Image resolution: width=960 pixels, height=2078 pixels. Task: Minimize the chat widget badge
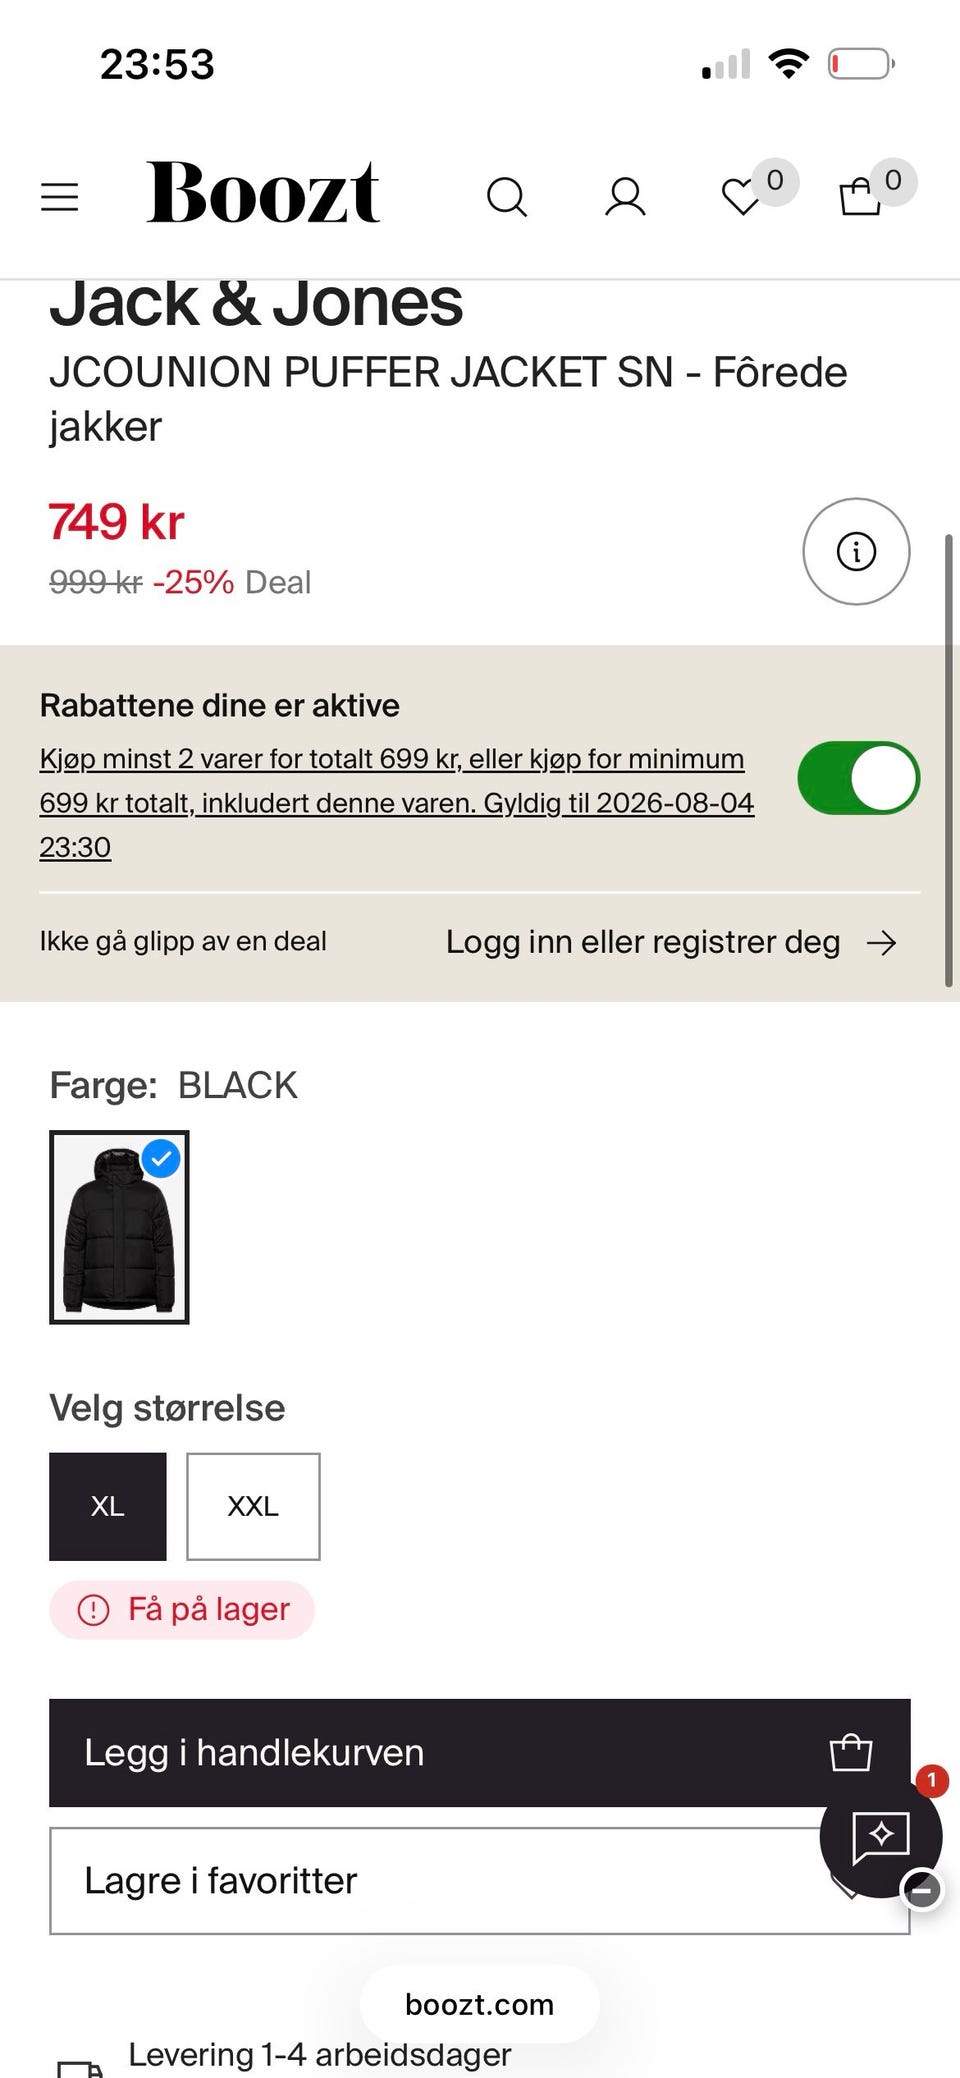(922, 1889)
